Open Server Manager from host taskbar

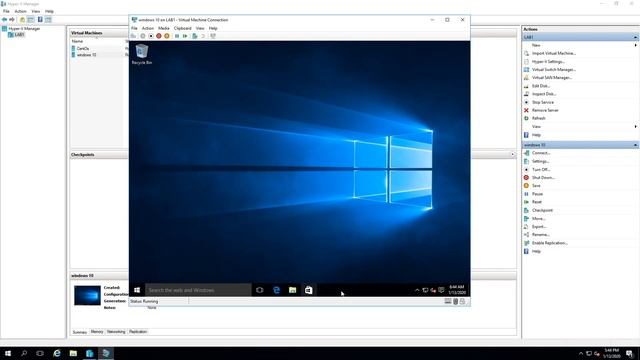point(89,353)
